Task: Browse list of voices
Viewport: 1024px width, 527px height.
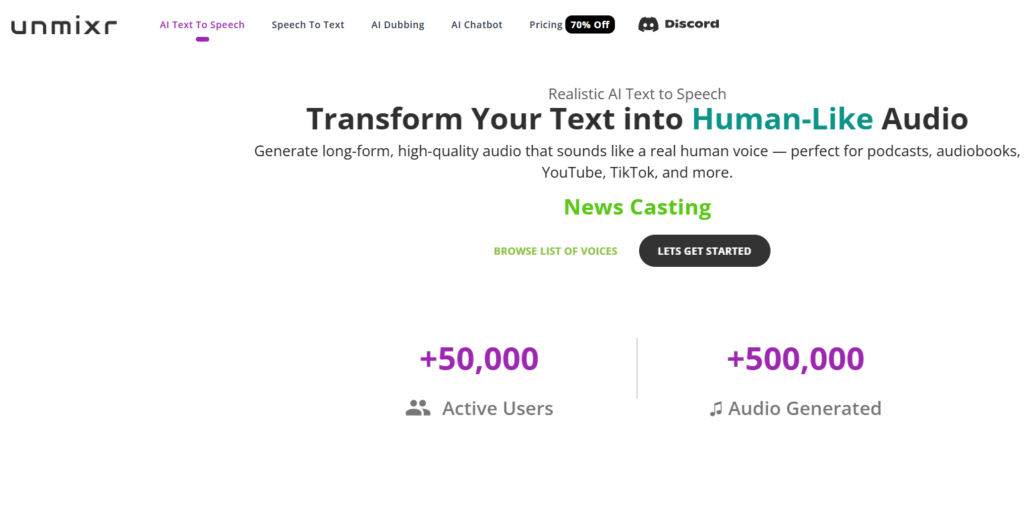Action: pos(555,251)
